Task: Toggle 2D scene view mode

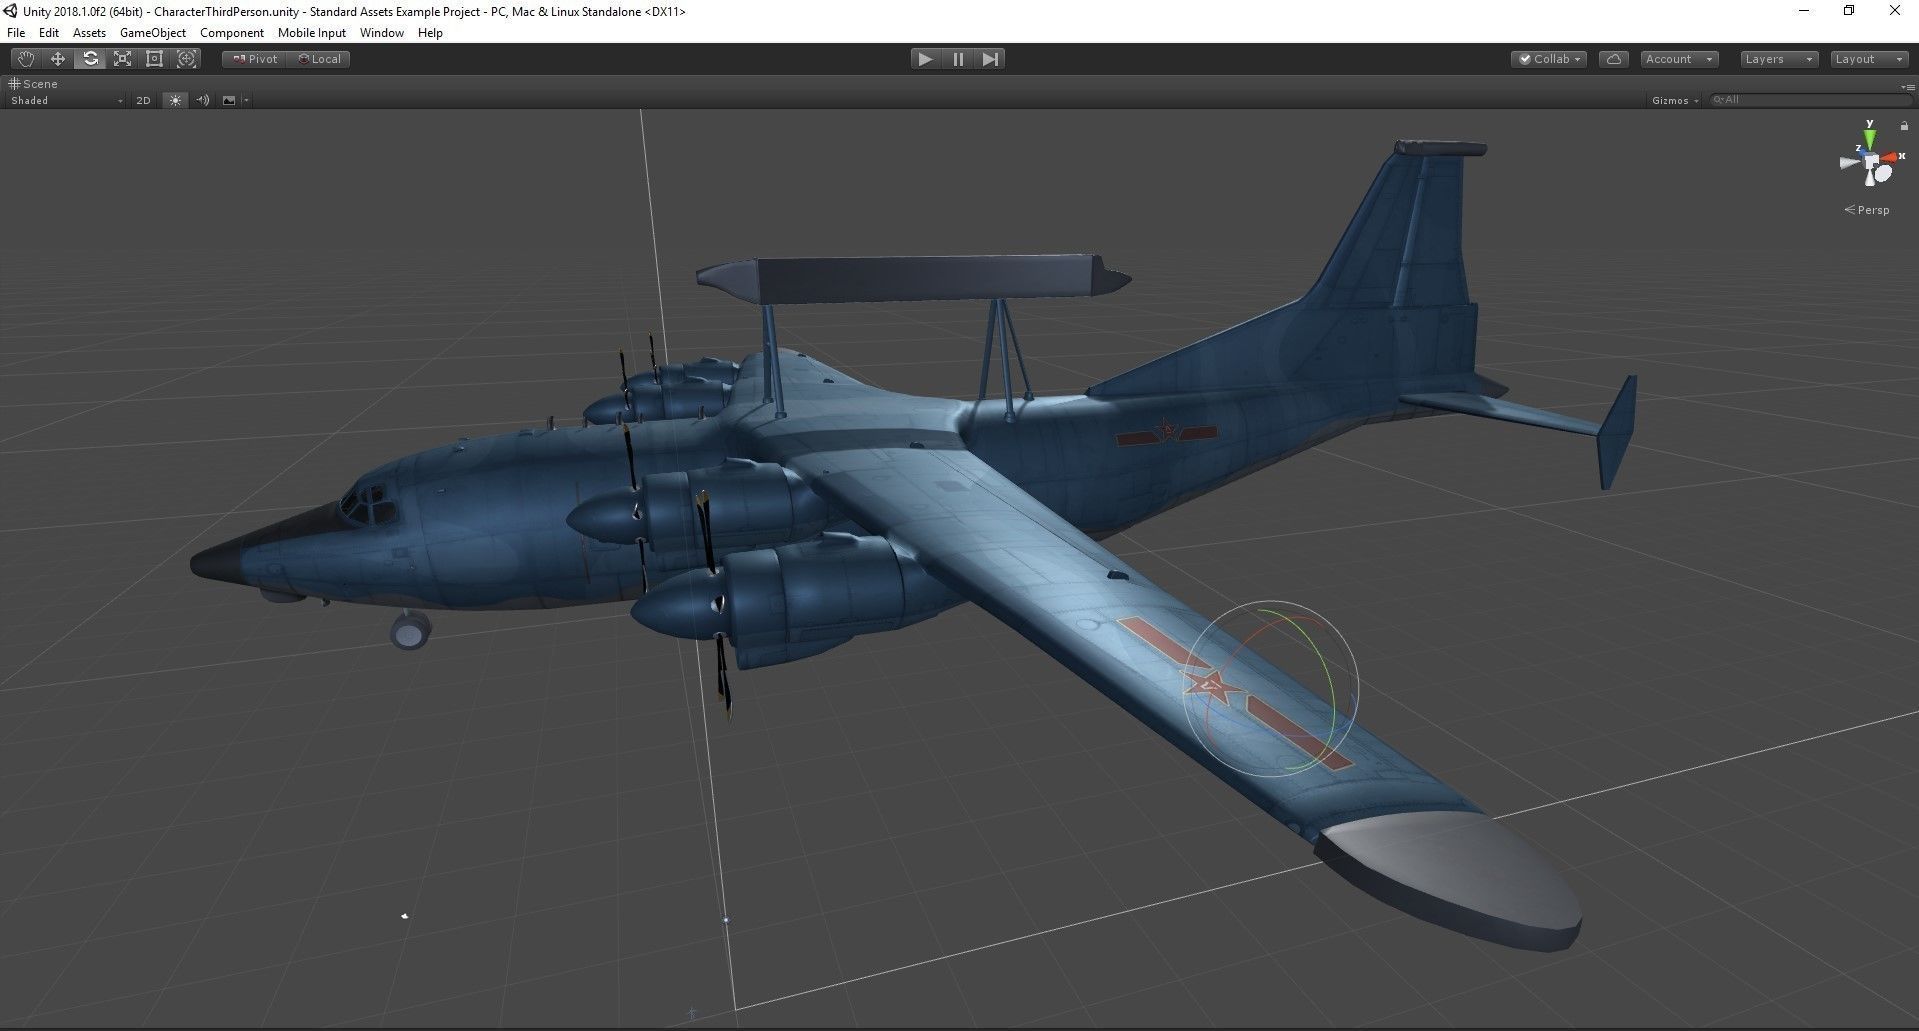Action: pos(143,100)
